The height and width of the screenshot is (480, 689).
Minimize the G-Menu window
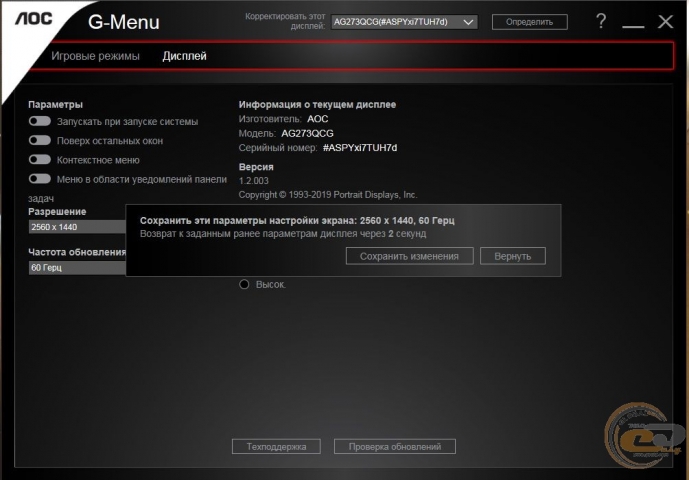click(x=633, y=26)
